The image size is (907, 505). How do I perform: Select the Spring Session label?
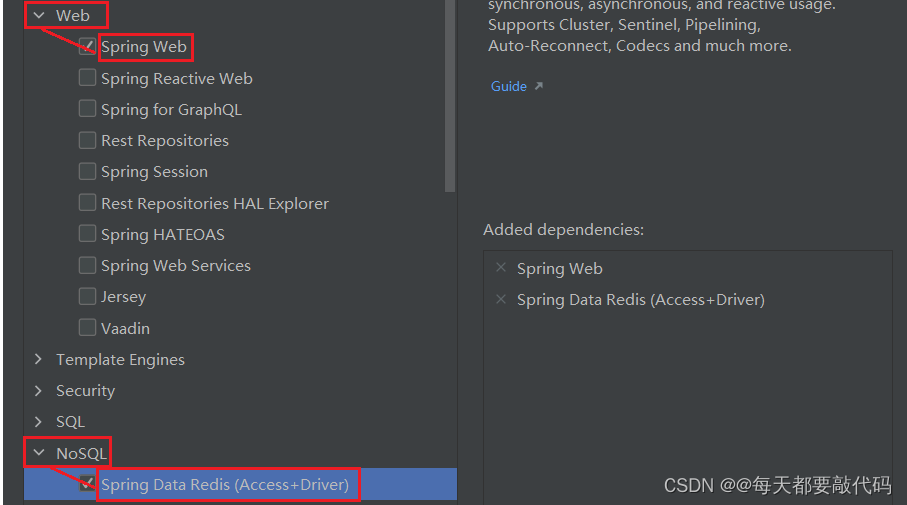pyautogui.click(x=154, y=172)
